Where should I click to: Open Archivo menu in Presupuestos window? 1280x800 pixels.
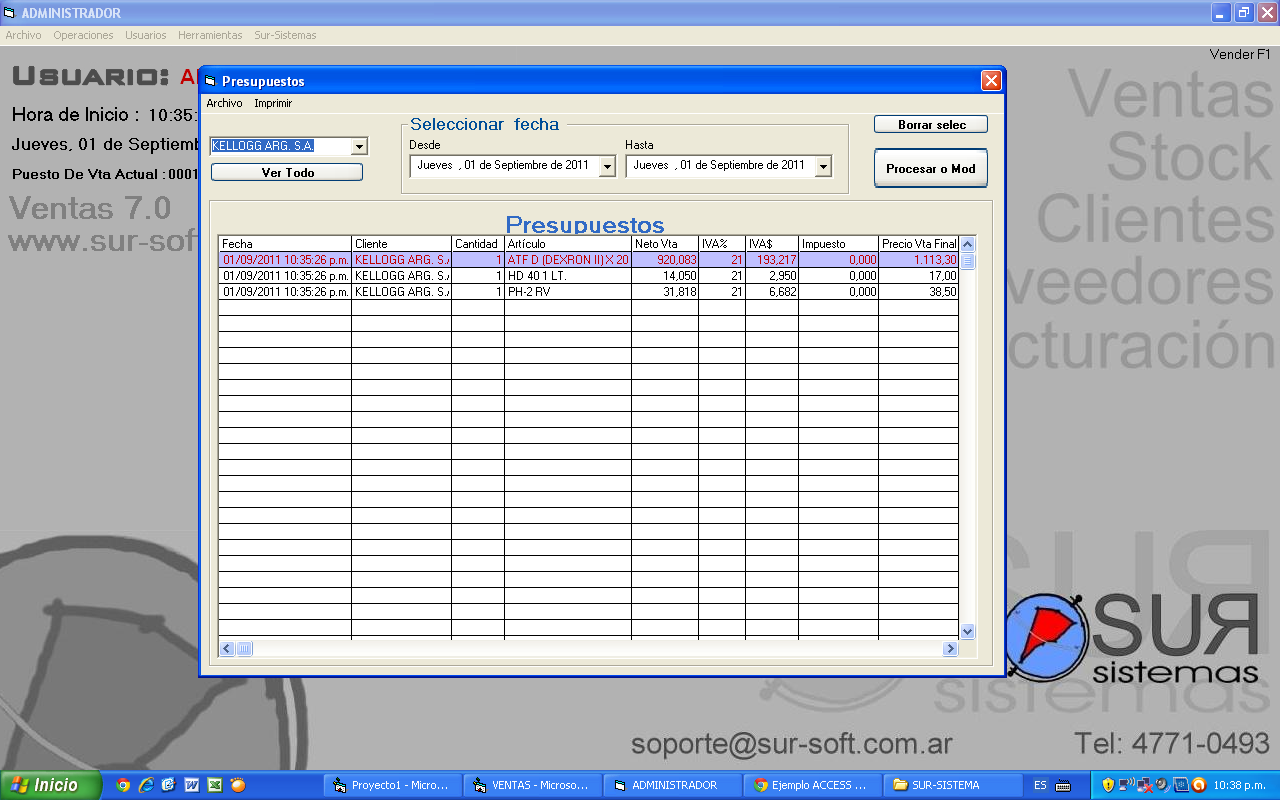(224, 103)
